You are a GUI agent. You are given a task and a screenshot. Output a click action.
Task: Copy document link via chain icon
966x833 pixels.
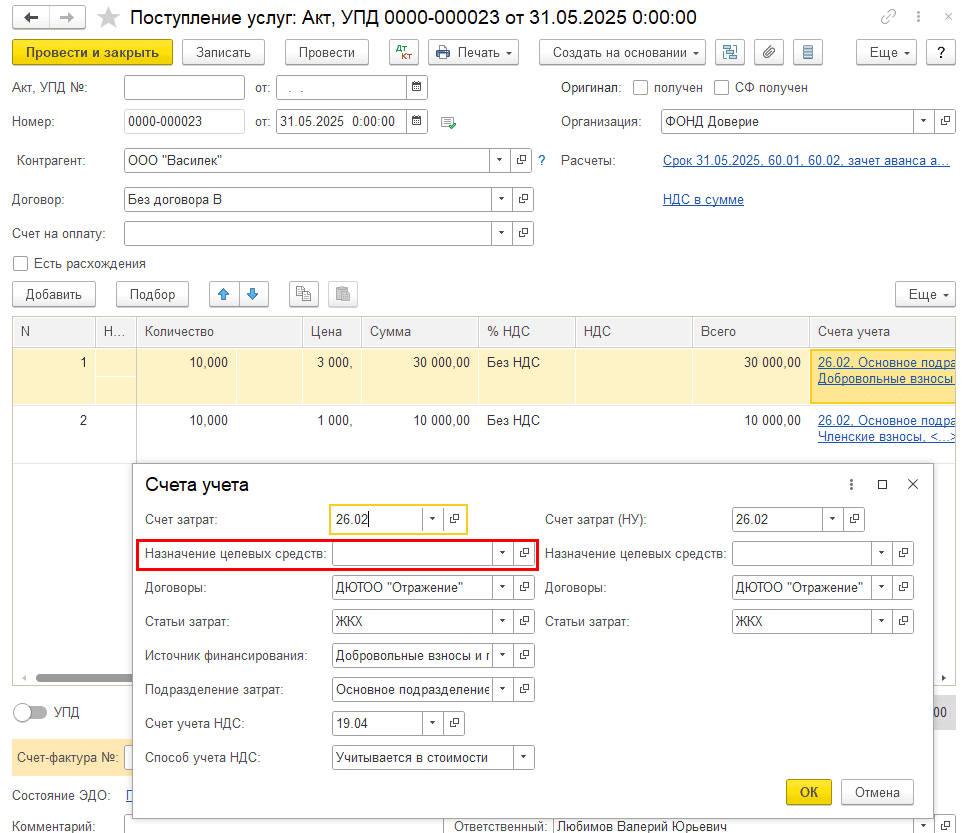pyautogui.click(x=888, y=18)
